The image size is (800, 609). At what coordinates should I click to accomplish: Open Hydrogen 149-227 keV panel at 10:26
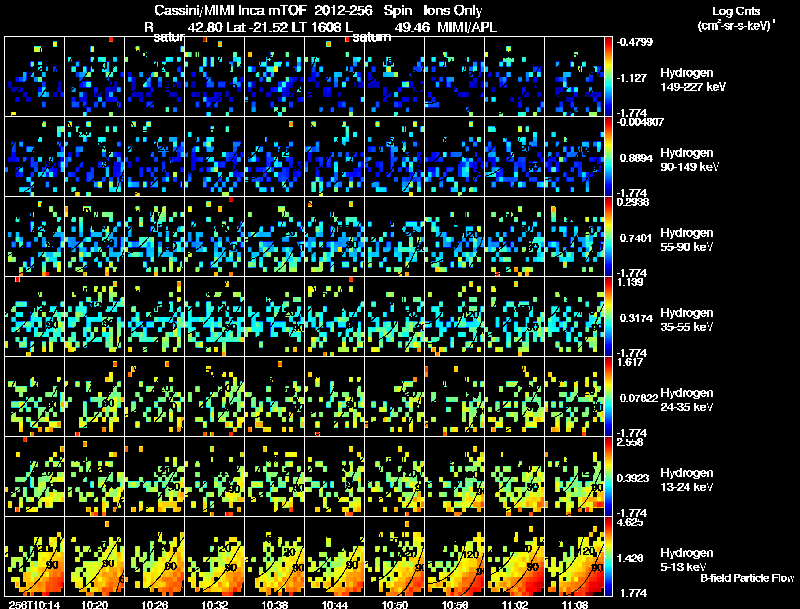(155, 77)
